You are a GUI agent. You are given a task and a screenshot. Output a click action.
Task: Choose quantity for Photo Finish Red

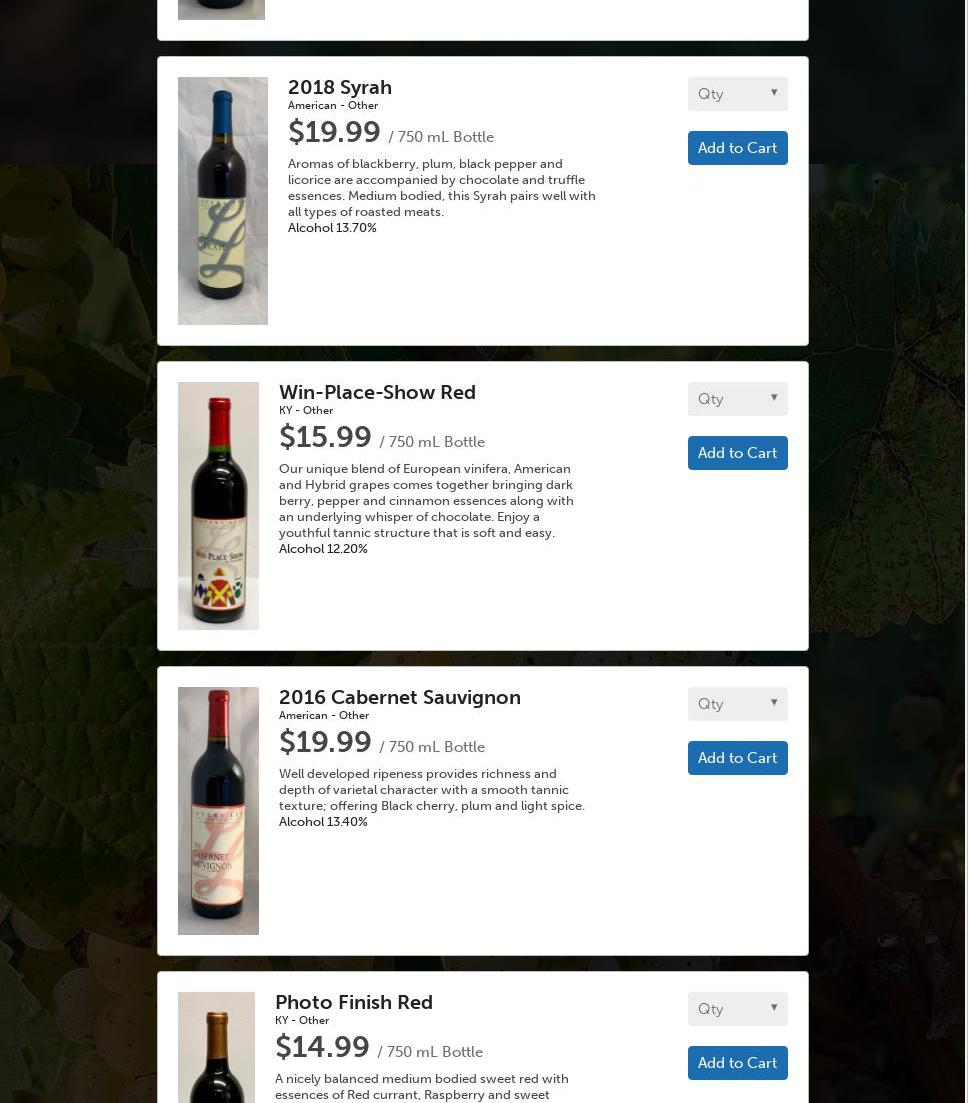737,1009
